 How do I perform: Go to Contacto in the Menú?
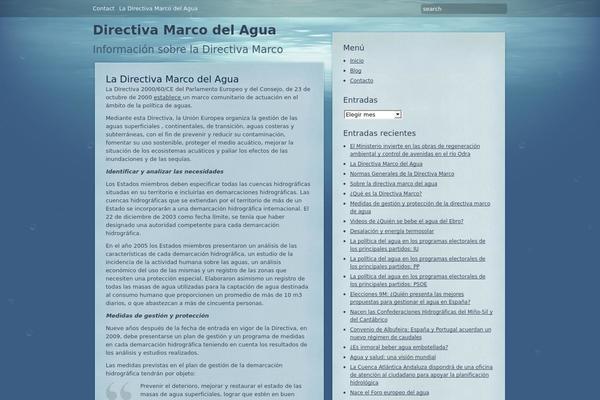[361, 81]
